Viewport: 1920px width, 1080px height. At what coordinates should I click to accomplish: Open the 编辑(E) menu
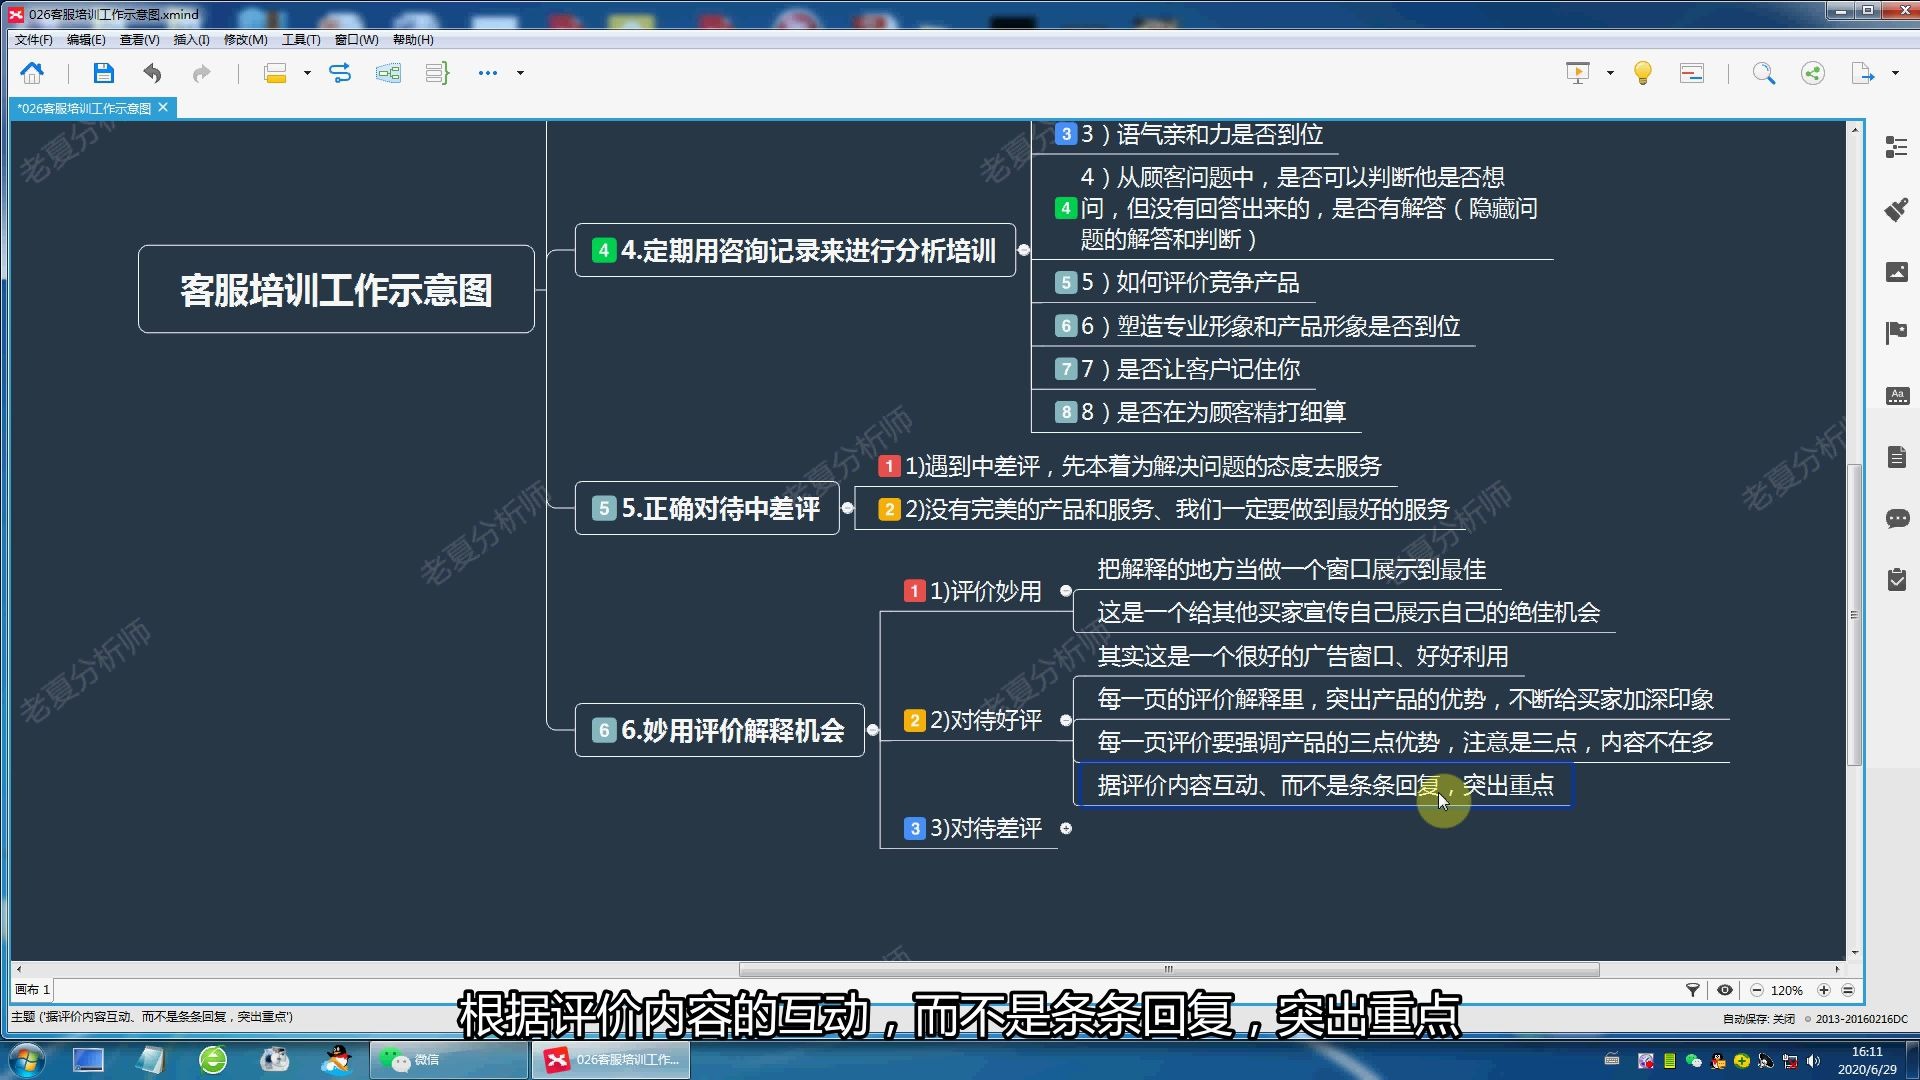point(86,40)
